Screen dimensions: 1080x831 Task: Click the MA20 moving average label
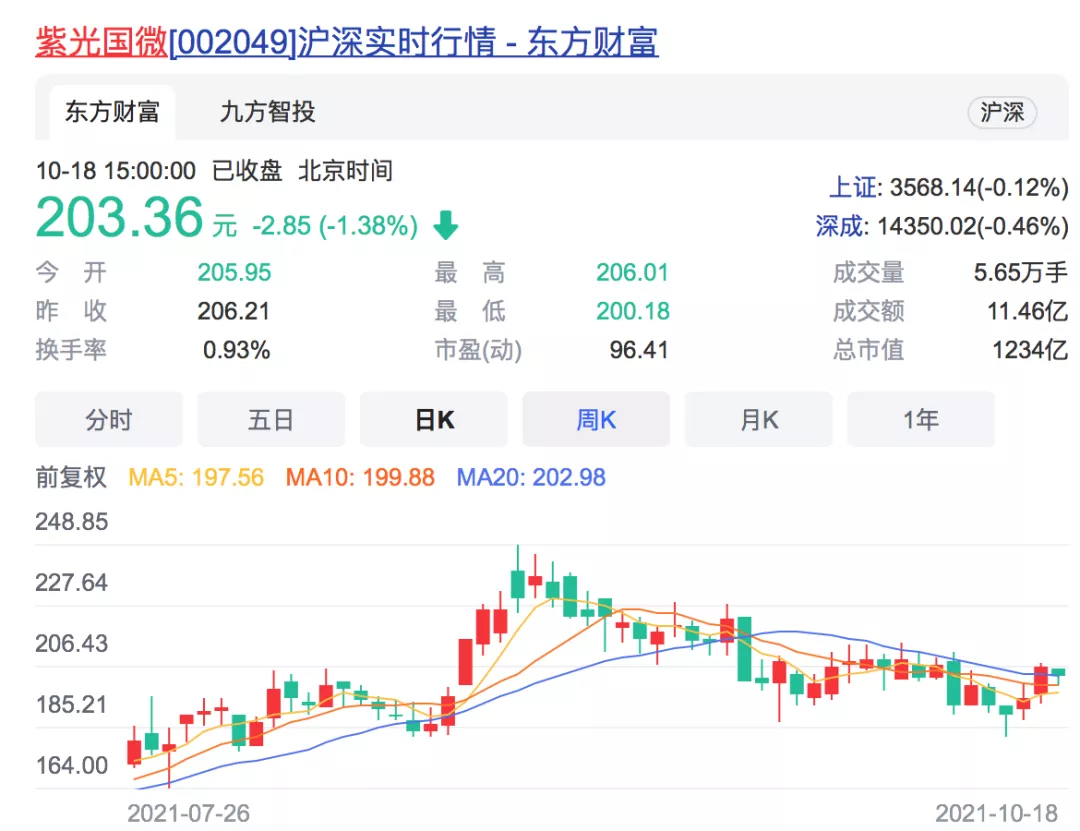(531, 478)
